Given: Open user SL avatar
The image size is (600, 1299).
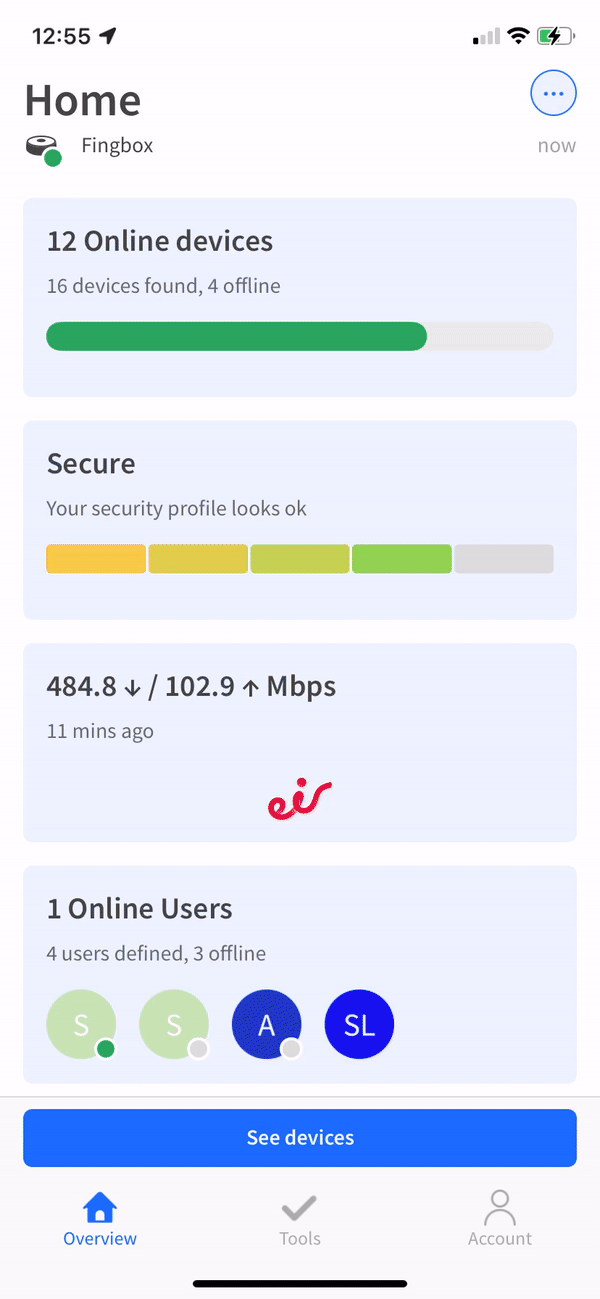Looking at the screenshot, I should point(359,1024).
